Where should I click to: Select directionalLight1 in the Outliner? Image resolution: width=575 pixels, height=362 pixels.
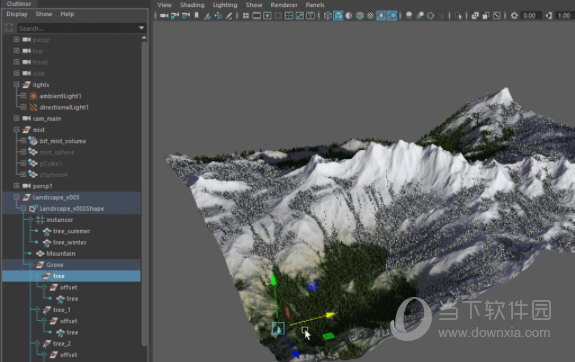tap(64, 107)
